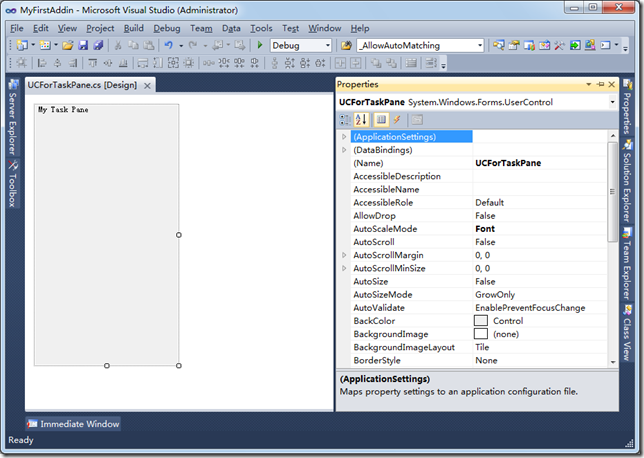Click the Paste toolbar icon

(x=149, y=45)
